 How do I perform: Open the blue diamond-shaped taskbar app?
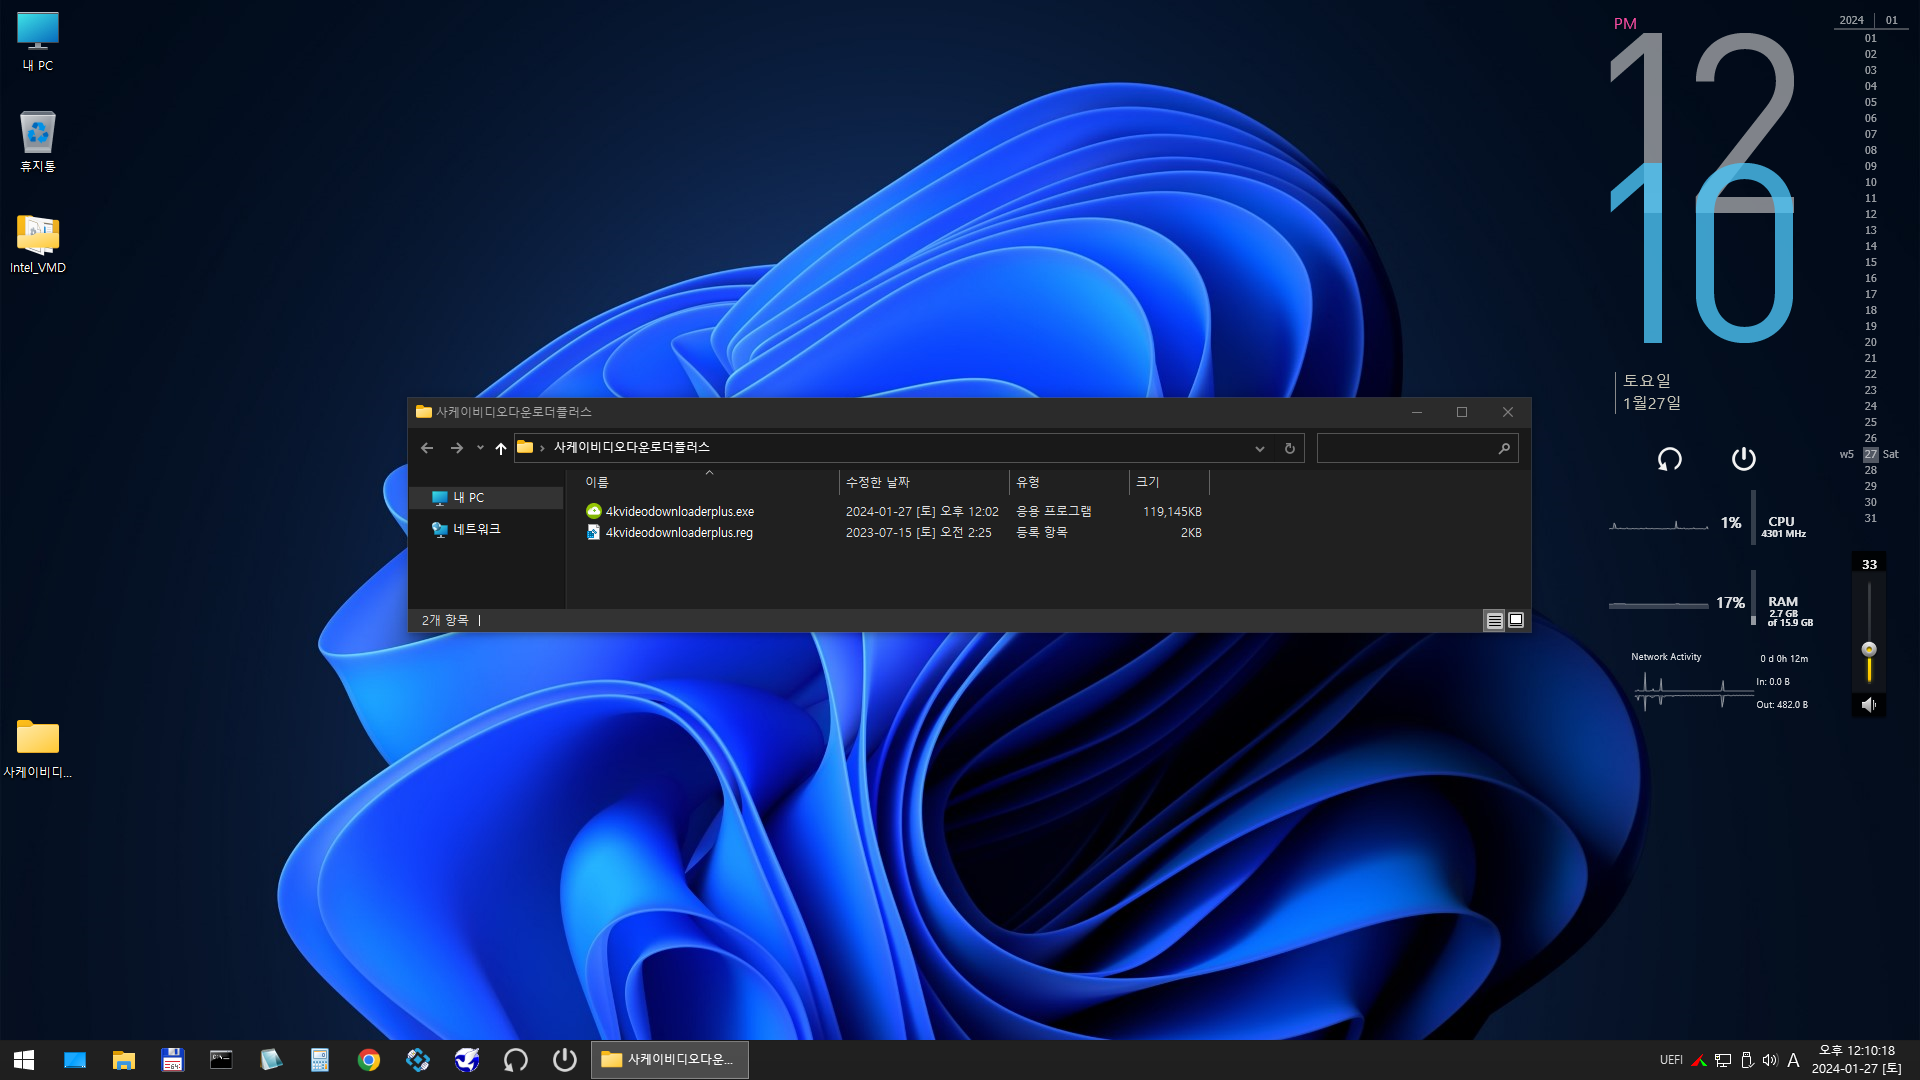tap(418, 1060)
